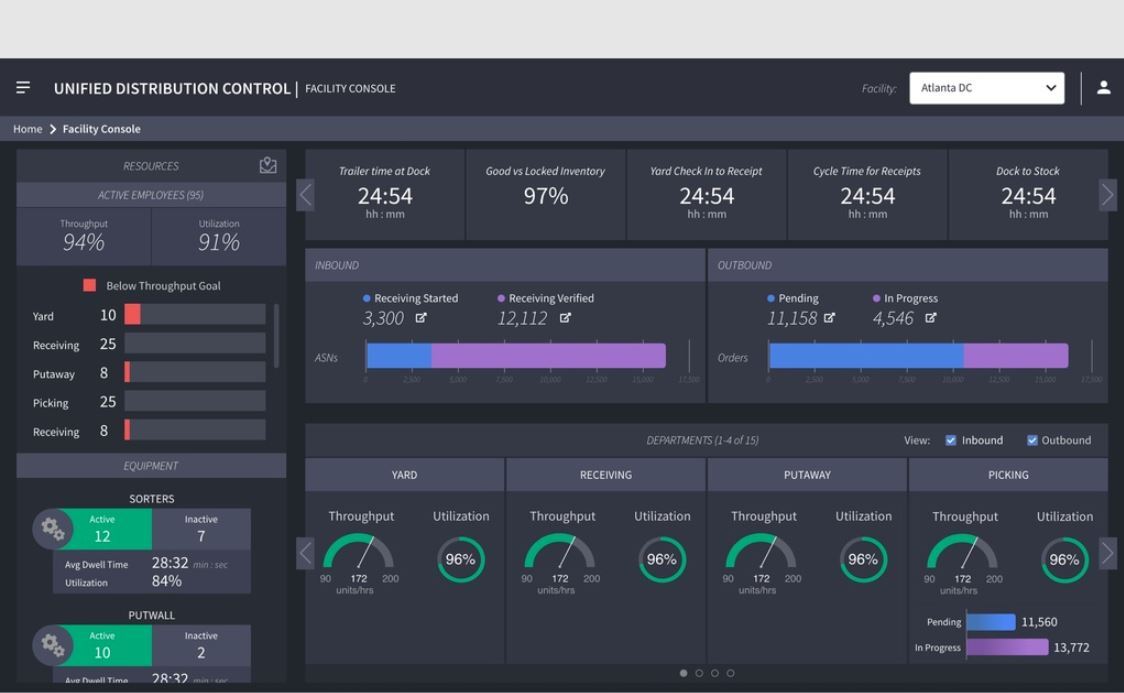Open the hamburger navigation menu
Screen dimensions: 1124x693
click(23, 88)
